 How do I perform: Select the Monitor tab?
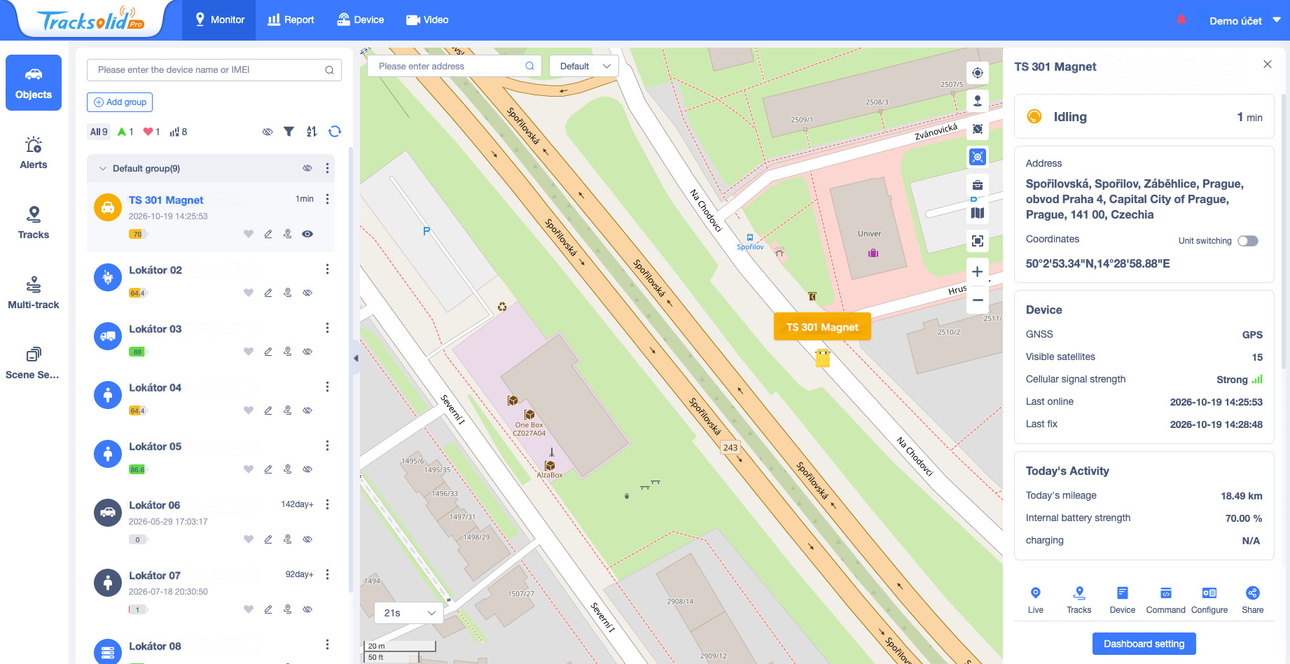220,20
